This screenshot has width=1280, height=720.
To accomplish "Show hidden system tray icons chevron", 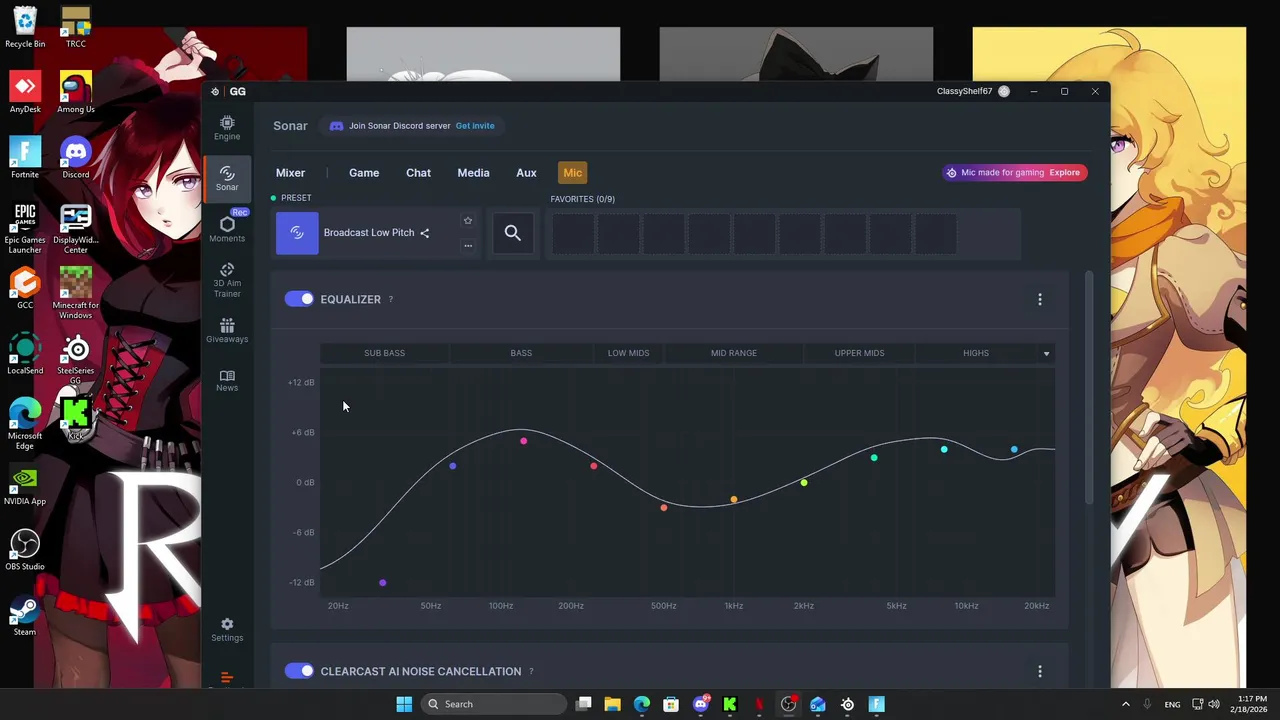I will coord(1125,704).
